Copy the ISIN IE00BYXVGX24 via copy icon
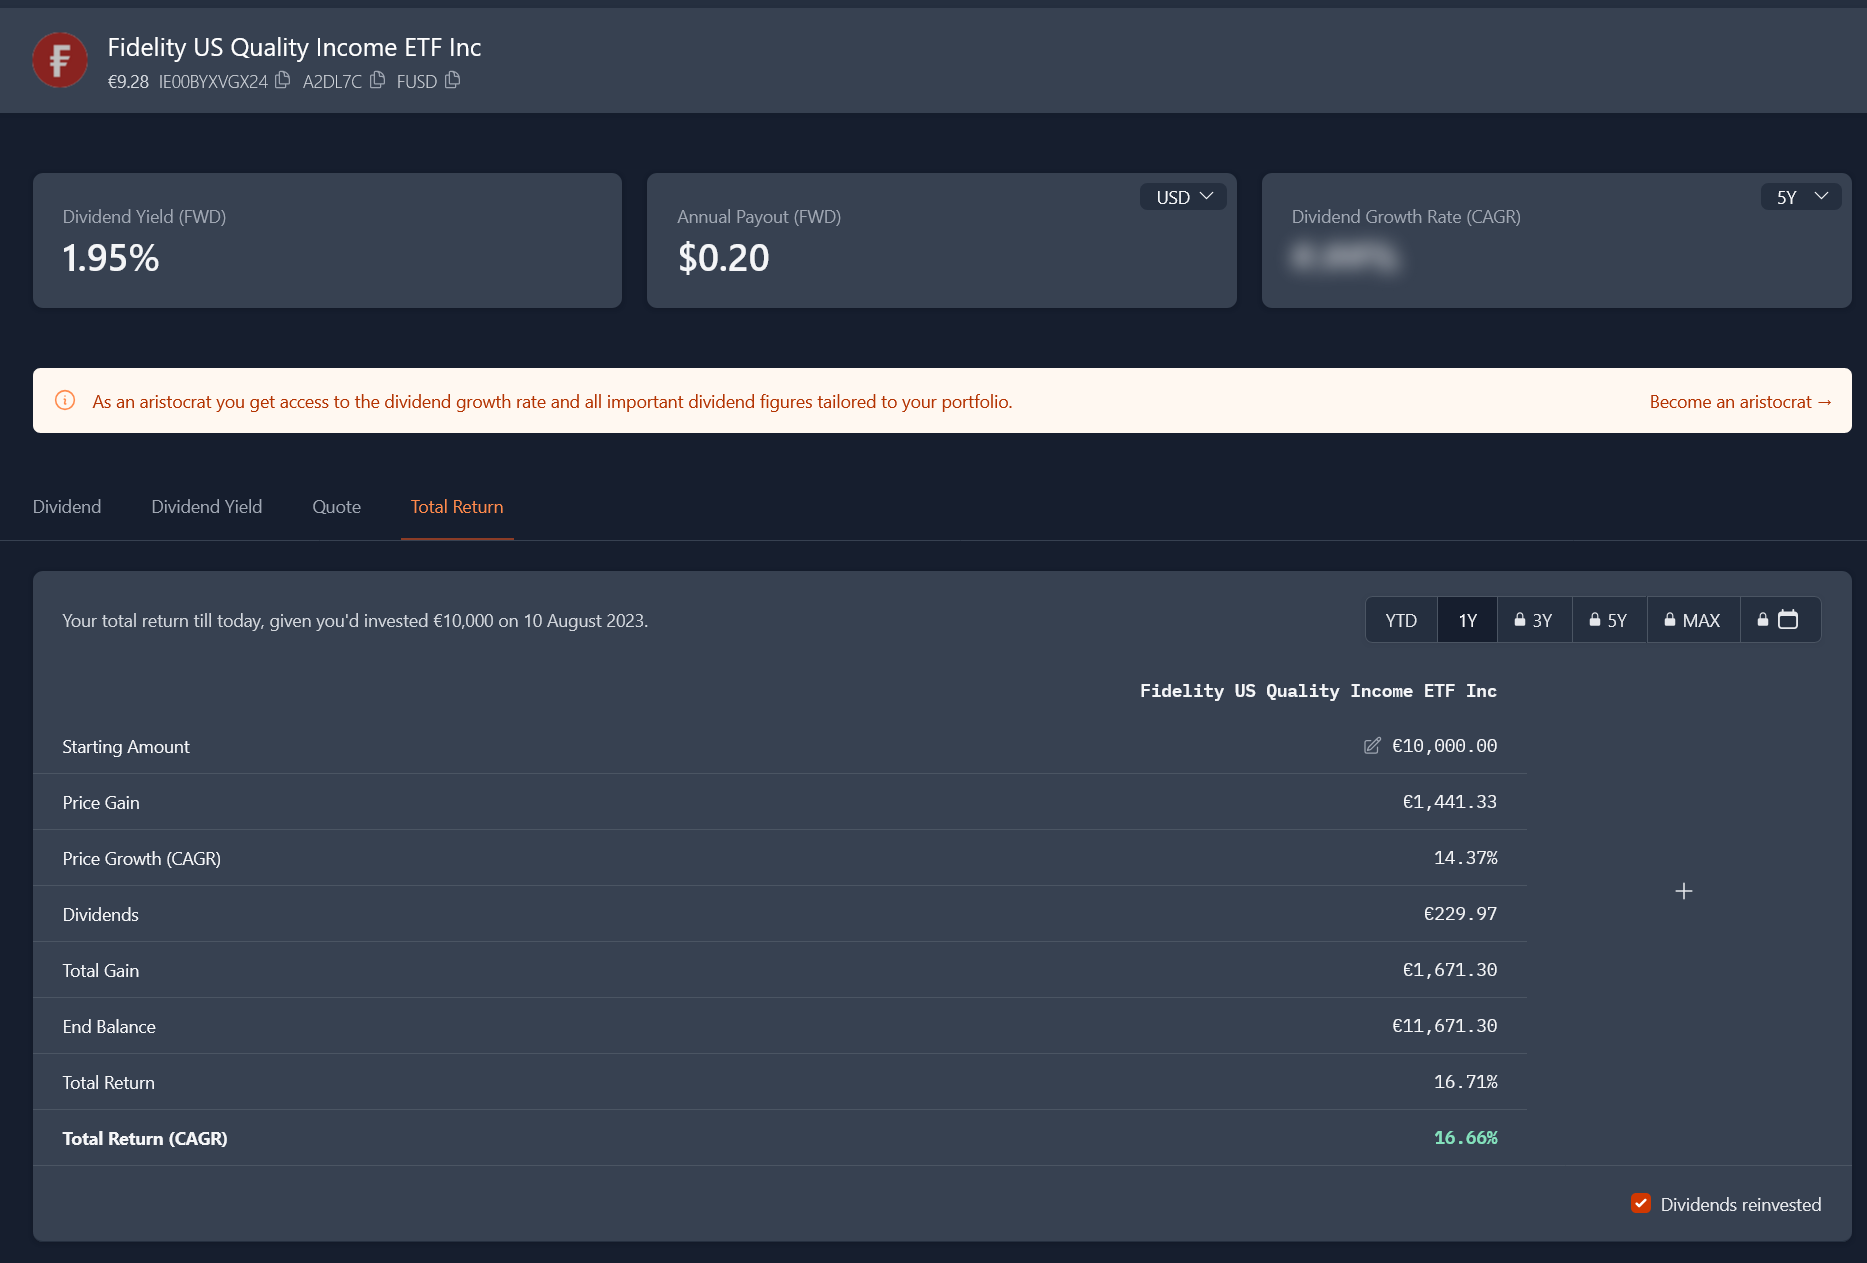This screenshot has height=1263, width=1867. tap(283, 80)
